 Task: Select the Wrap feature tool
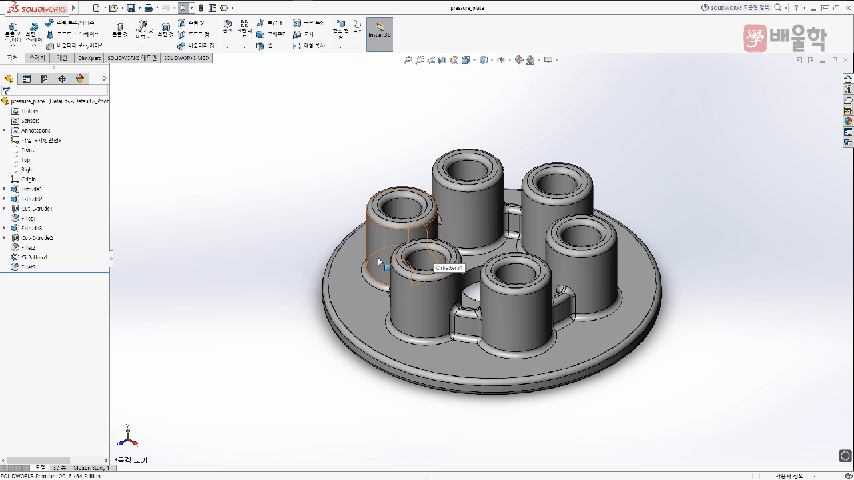tap(308, 23)
